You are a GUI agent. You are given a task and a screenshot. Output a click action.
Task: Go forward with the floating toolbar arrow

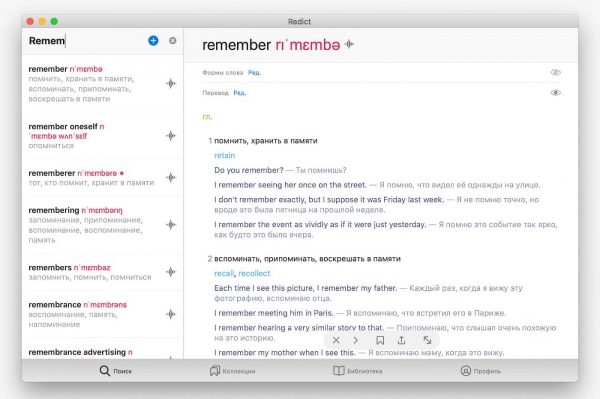pos(355,340)
